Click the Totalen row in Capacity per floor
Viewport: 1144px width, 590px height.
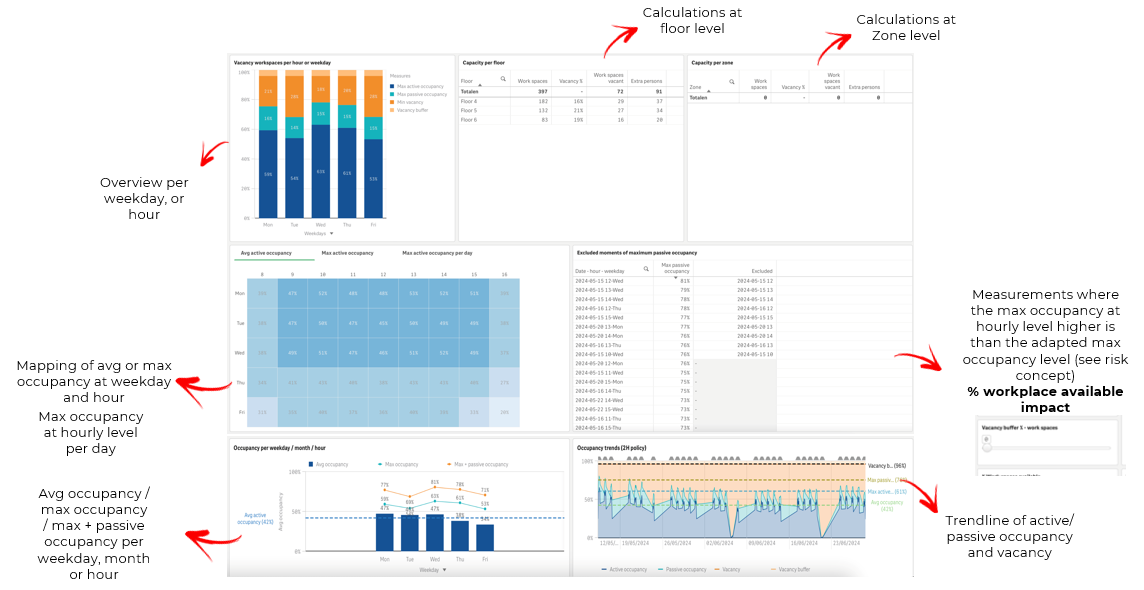[571, 92]
